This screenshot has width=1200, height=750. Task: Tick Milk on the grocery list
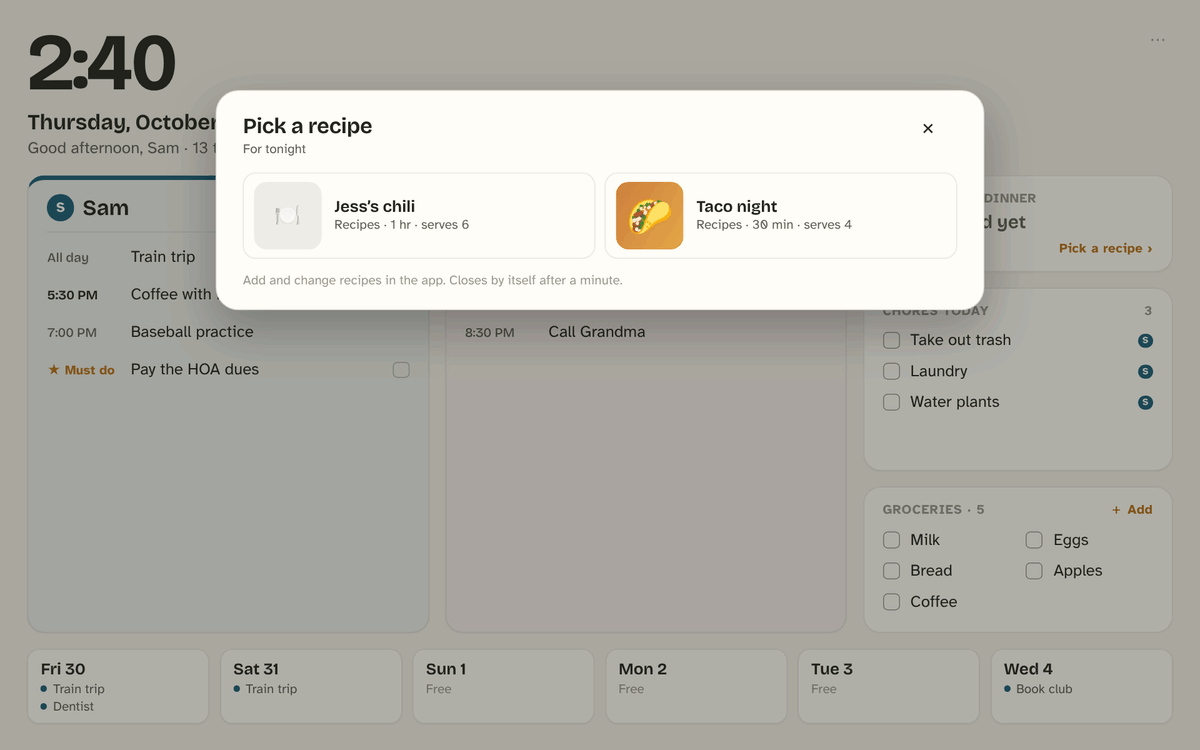coord(891,540)
